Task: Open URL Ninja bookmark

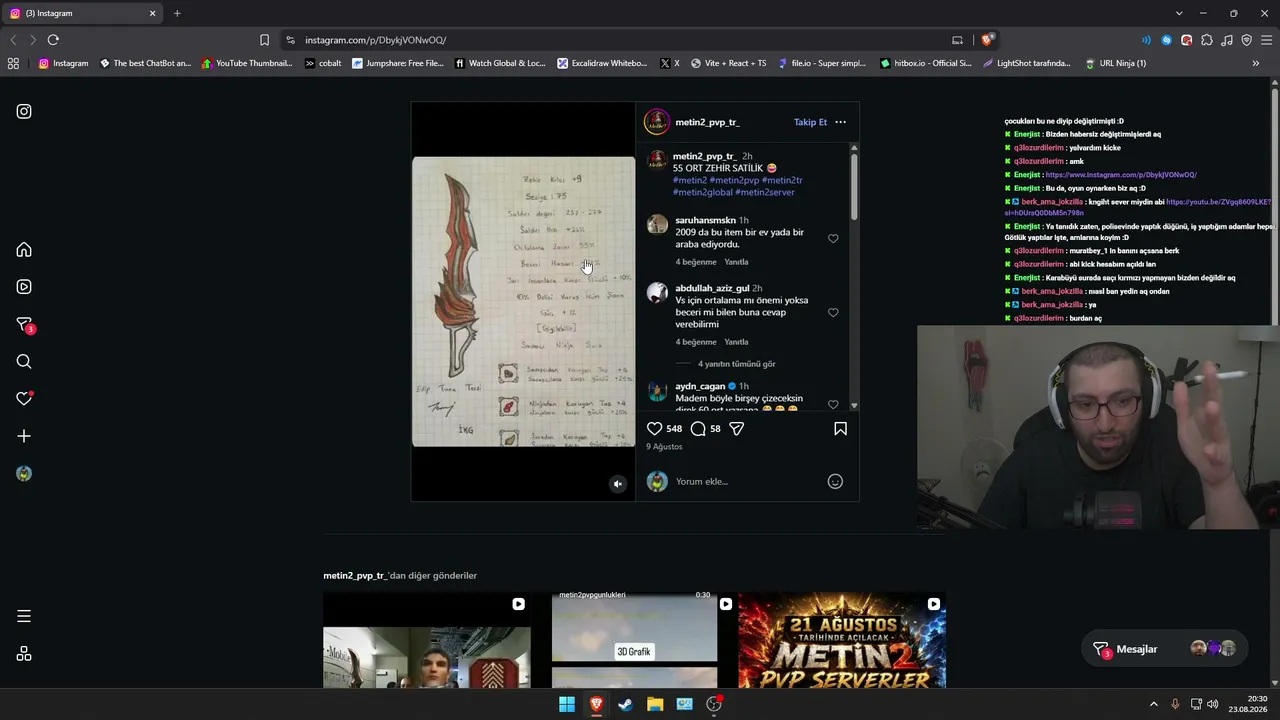Action: pos(1115,63)
